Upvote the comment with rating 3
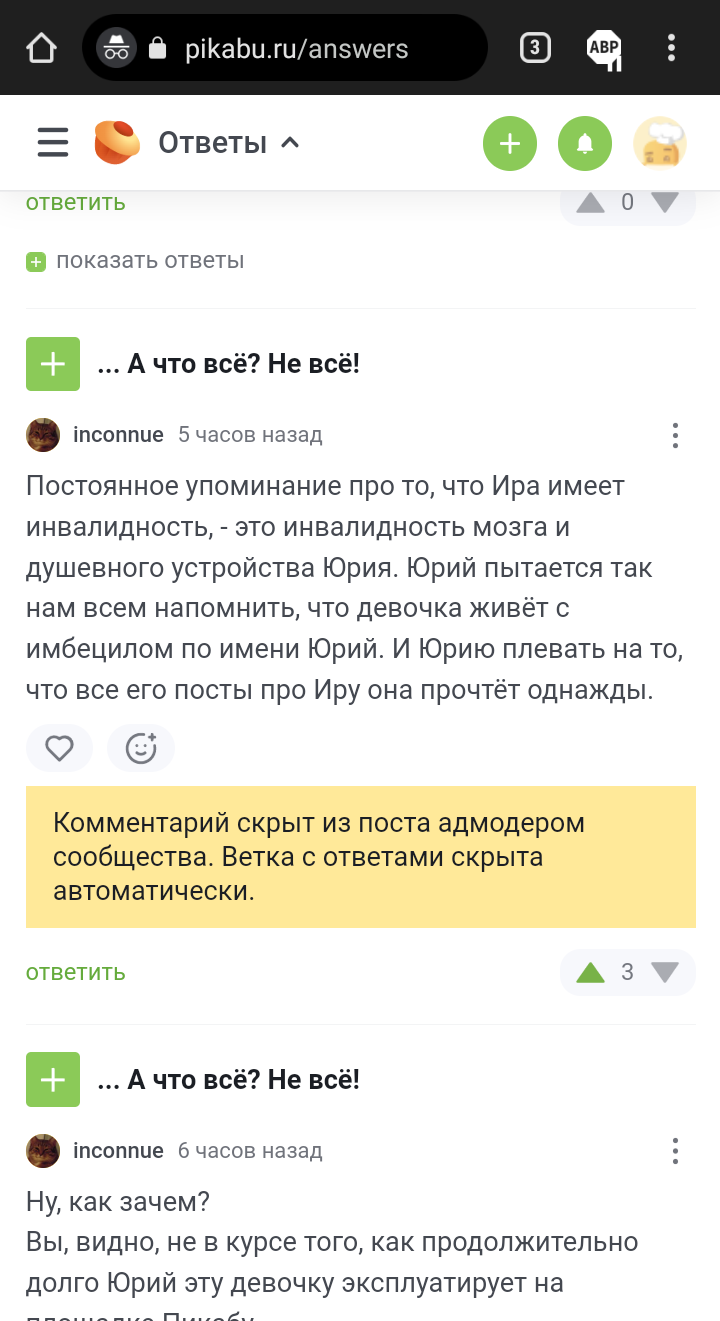This screenshot has height=1321, width=720. click(x=591, y=972)
